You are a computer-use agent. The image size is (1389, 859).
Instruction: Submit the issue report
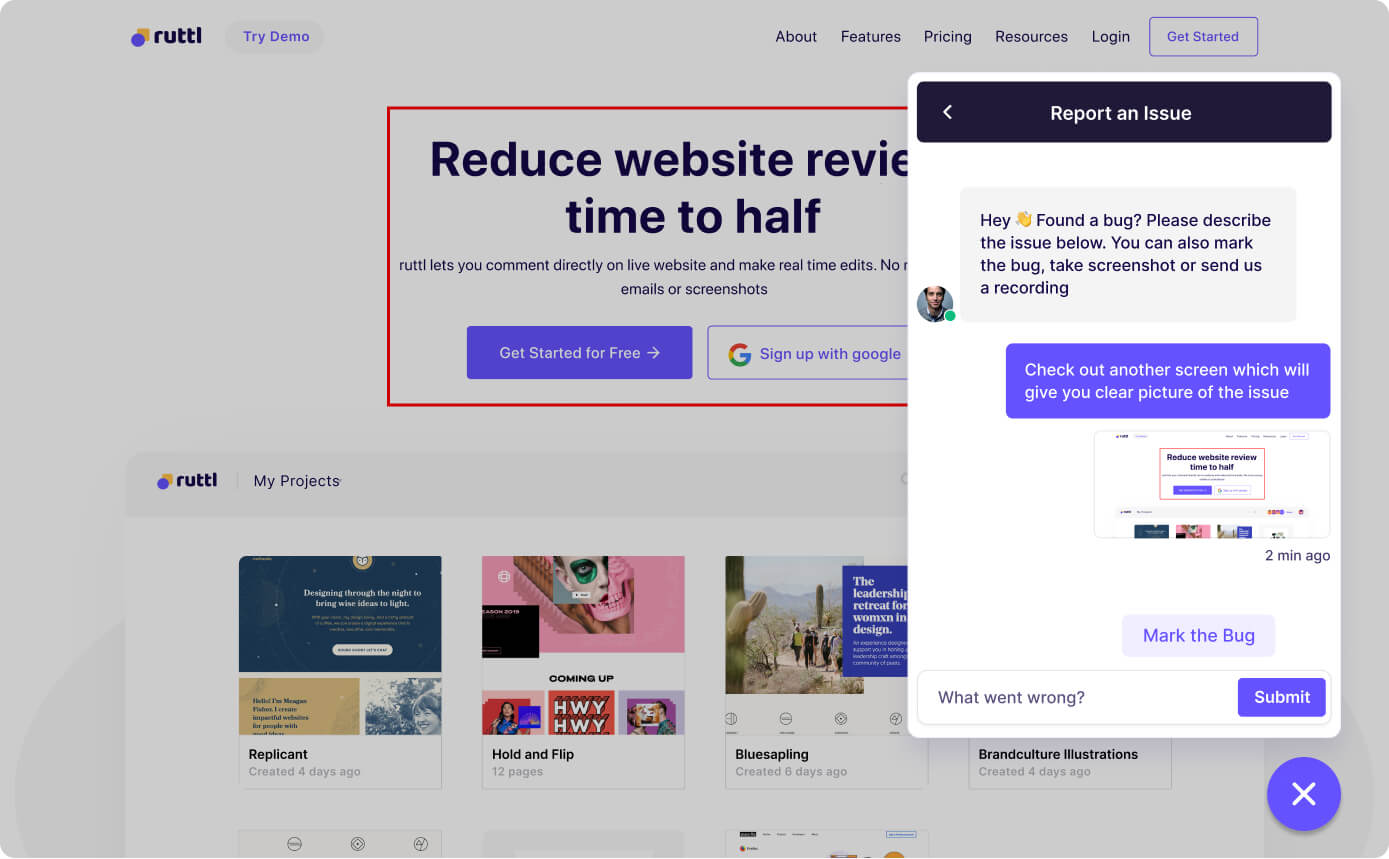coord(1282,697)
